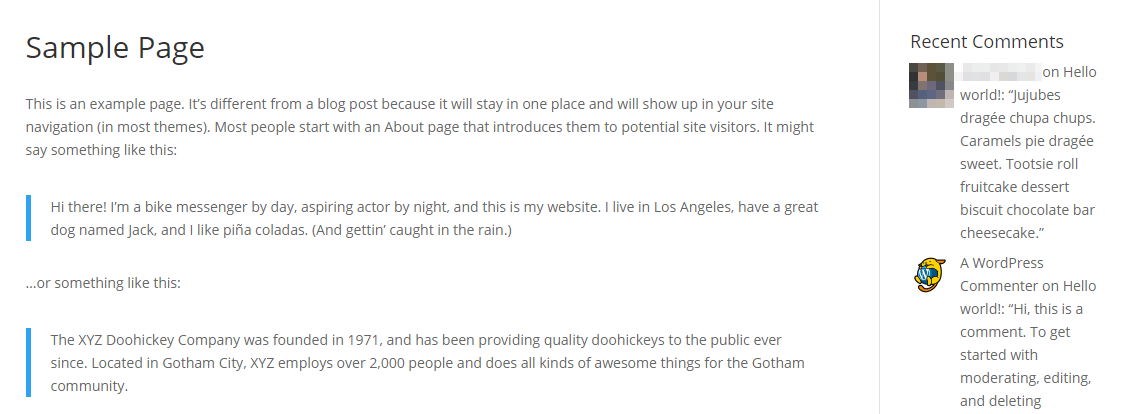Click the "Jujubes dragée chupa chups" comment excerpt
1132x414 pixels.
click(1025, 118)
